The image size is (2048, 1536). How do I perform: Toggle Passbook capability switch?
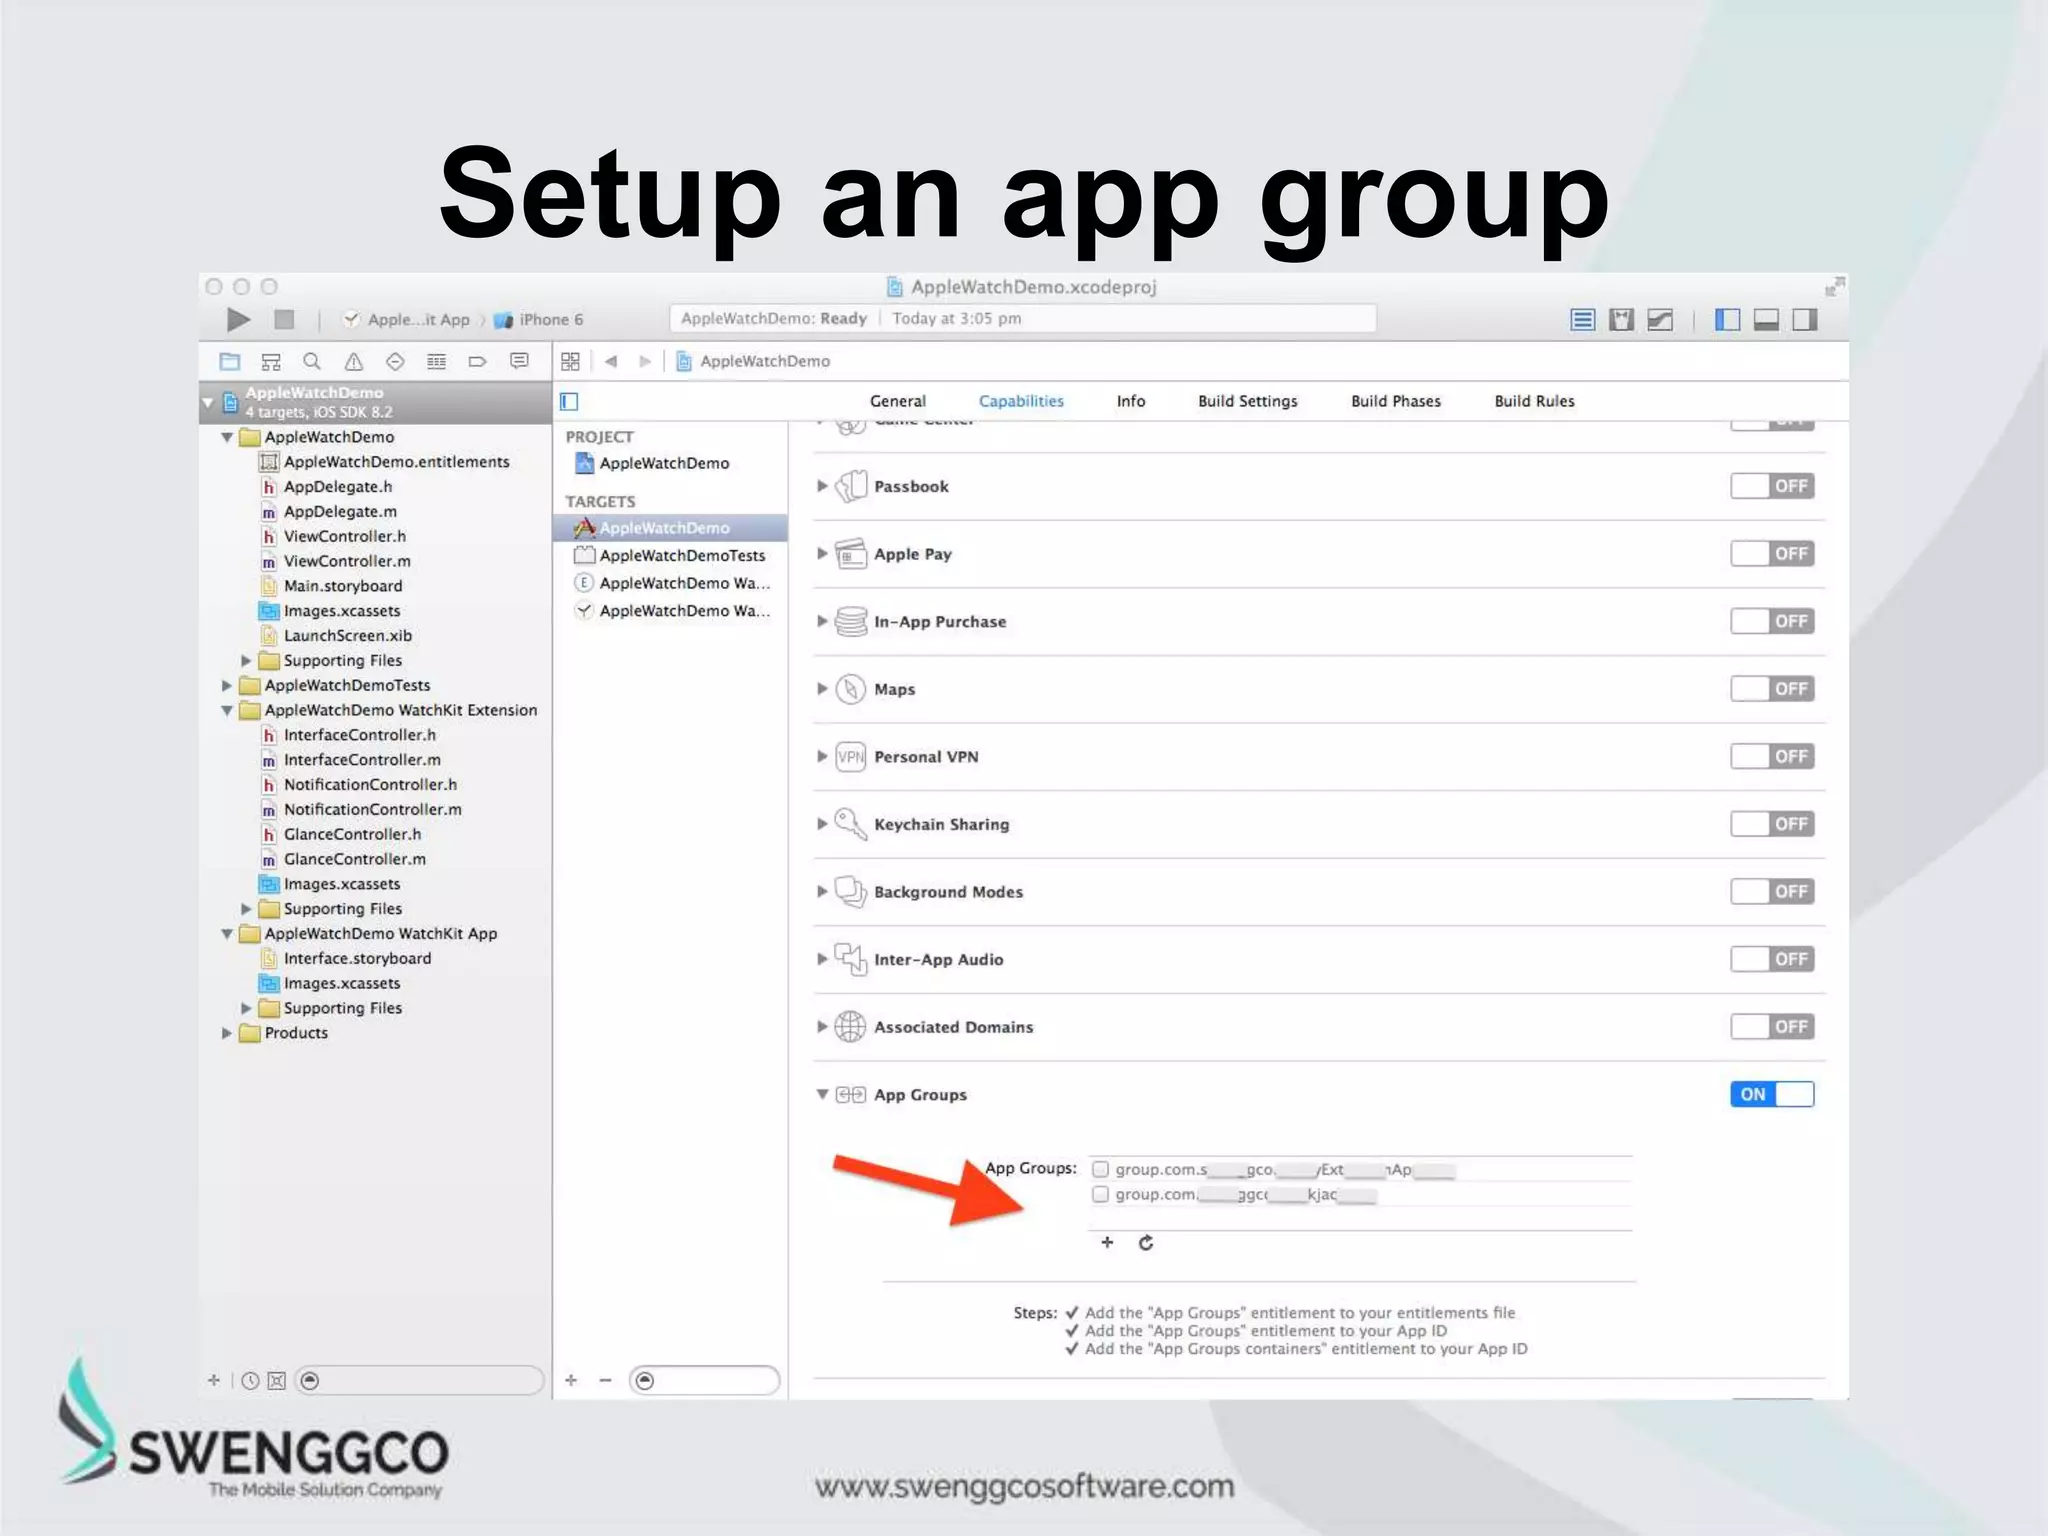click(x=1772, y=486)
